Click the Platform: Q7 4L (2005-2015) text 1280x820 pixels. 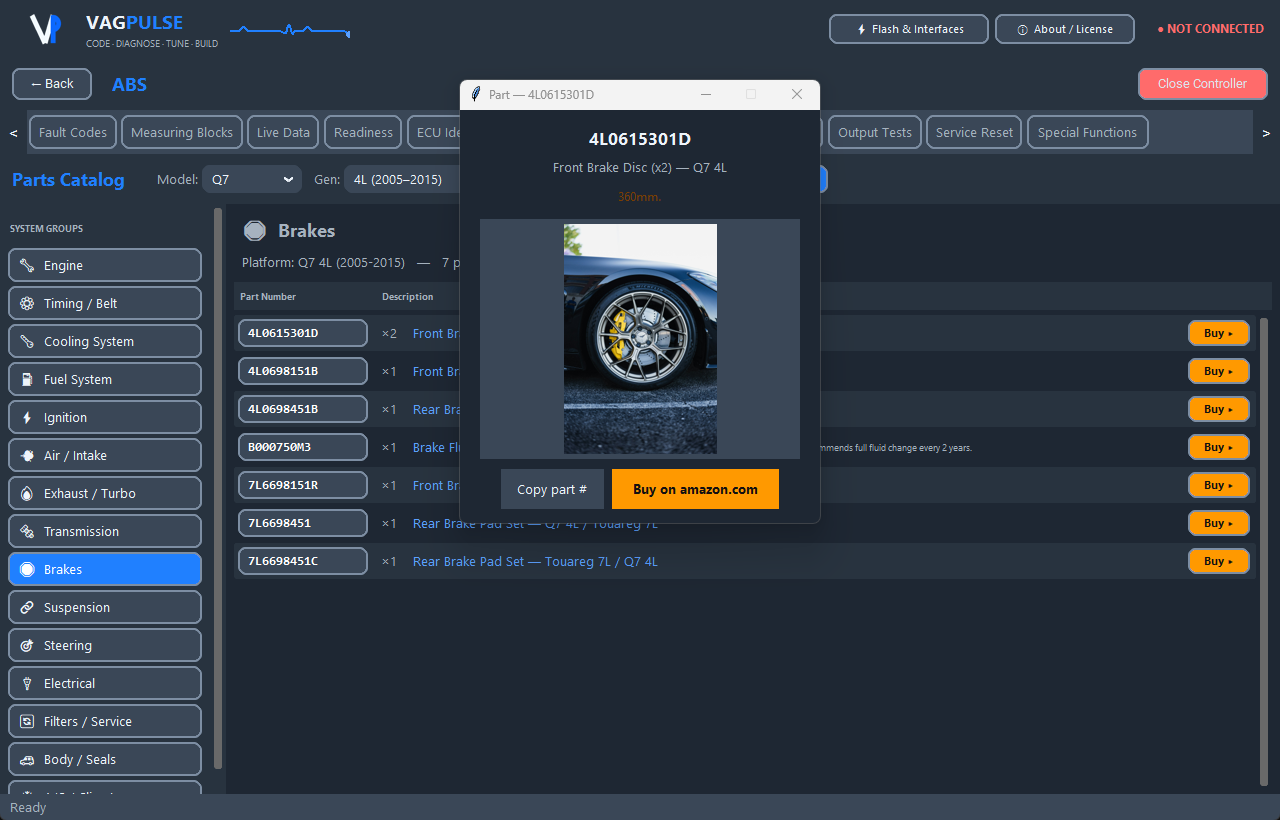pyautogui.click(x=323, y=263)
